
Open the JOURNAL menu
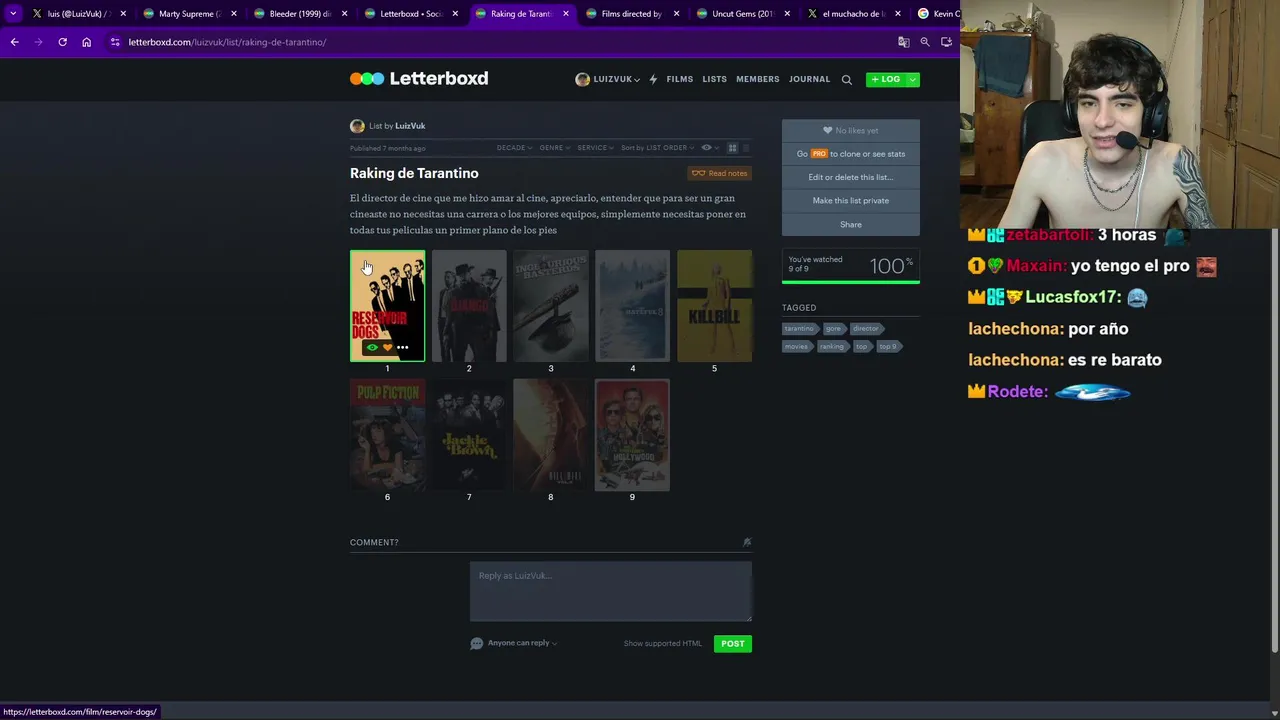coord(810,79)
